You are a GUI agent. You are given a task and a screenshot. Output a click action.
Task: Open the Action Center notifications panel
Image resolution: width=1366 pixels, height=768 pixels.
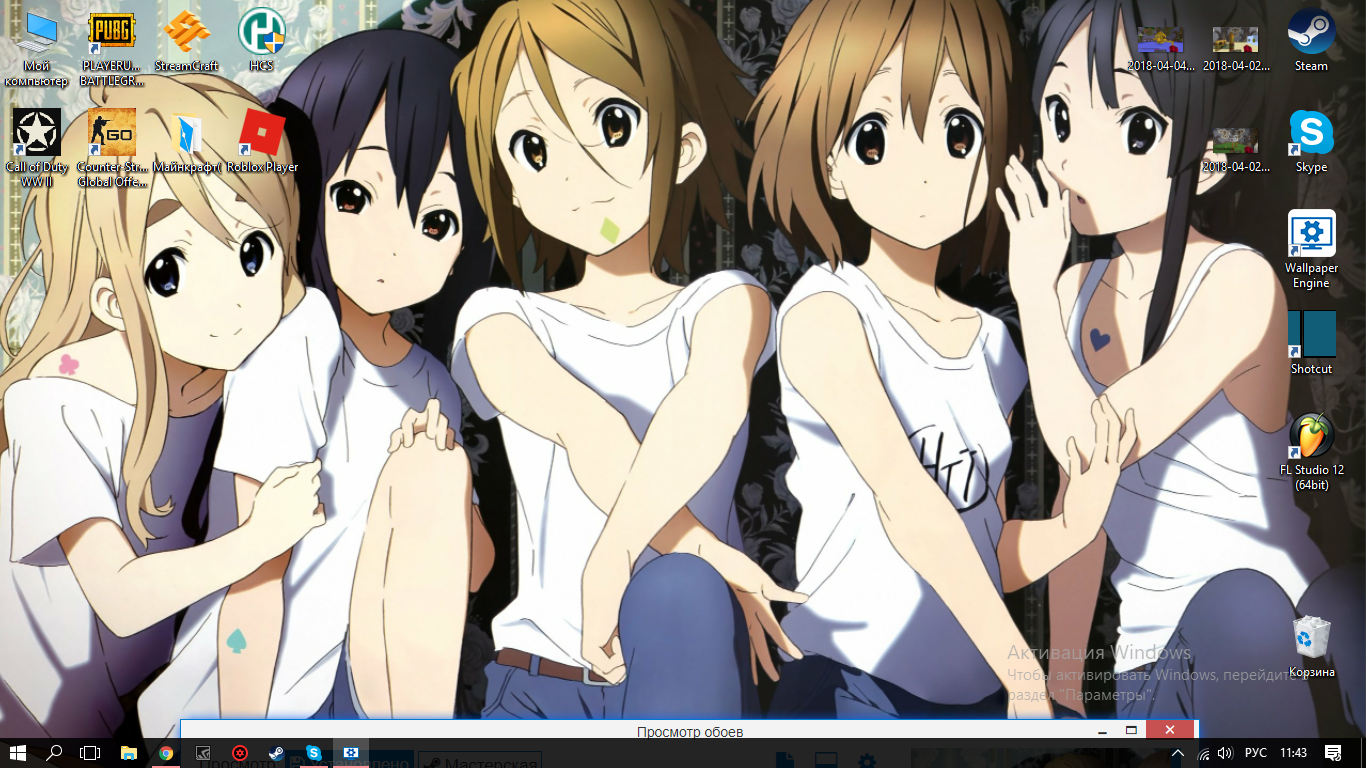click(x=1332, y=752)
